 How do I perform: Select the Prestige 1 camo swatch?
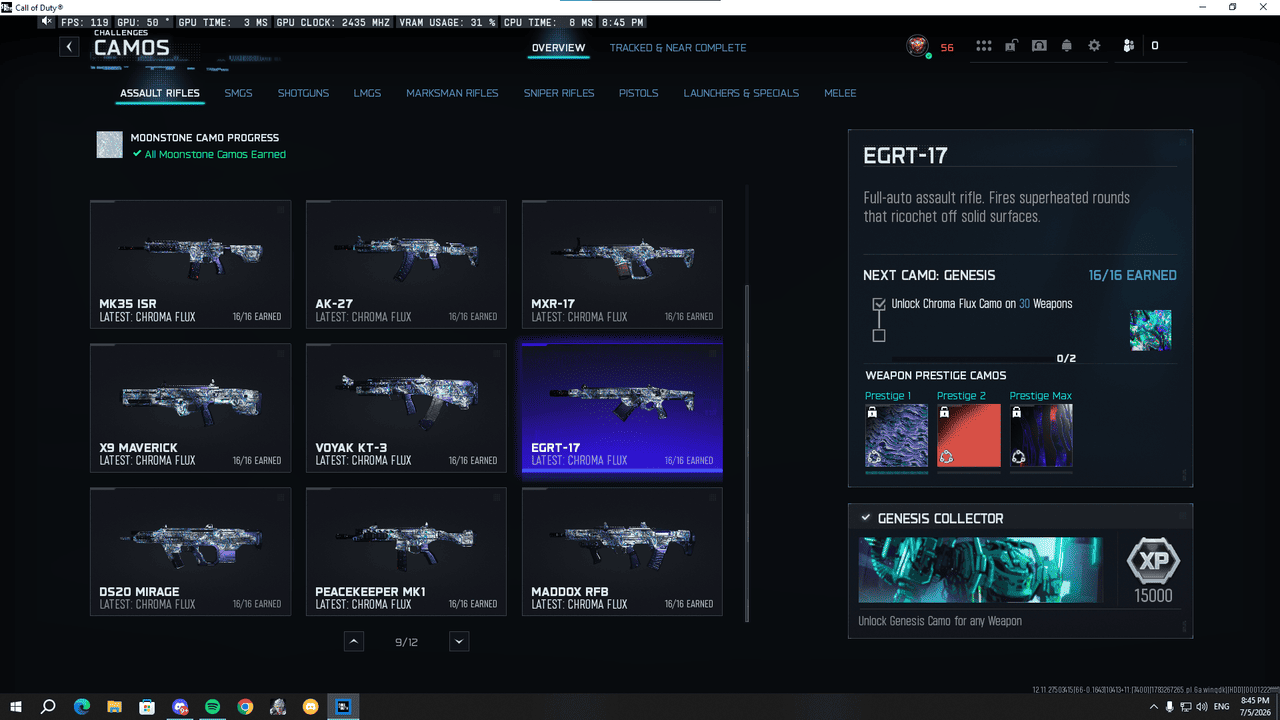click(896, 436)
